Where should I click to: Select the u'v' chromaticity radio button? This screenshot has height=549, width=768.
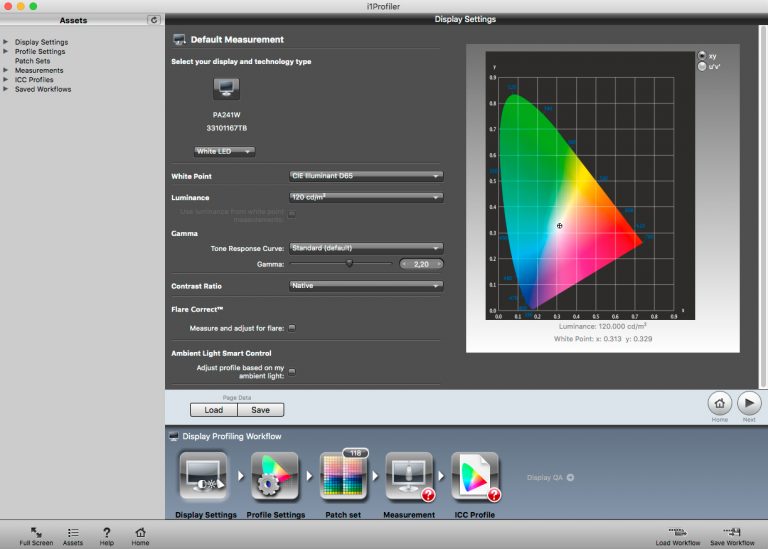(x=702, y=67)
